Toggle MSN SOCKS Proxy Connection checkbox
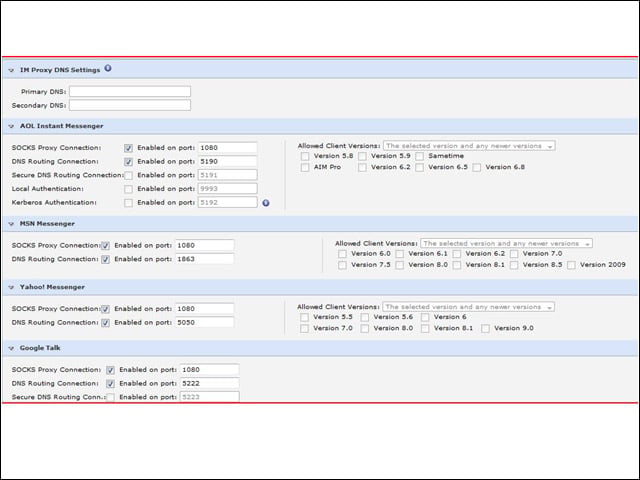 click(105, 246)
